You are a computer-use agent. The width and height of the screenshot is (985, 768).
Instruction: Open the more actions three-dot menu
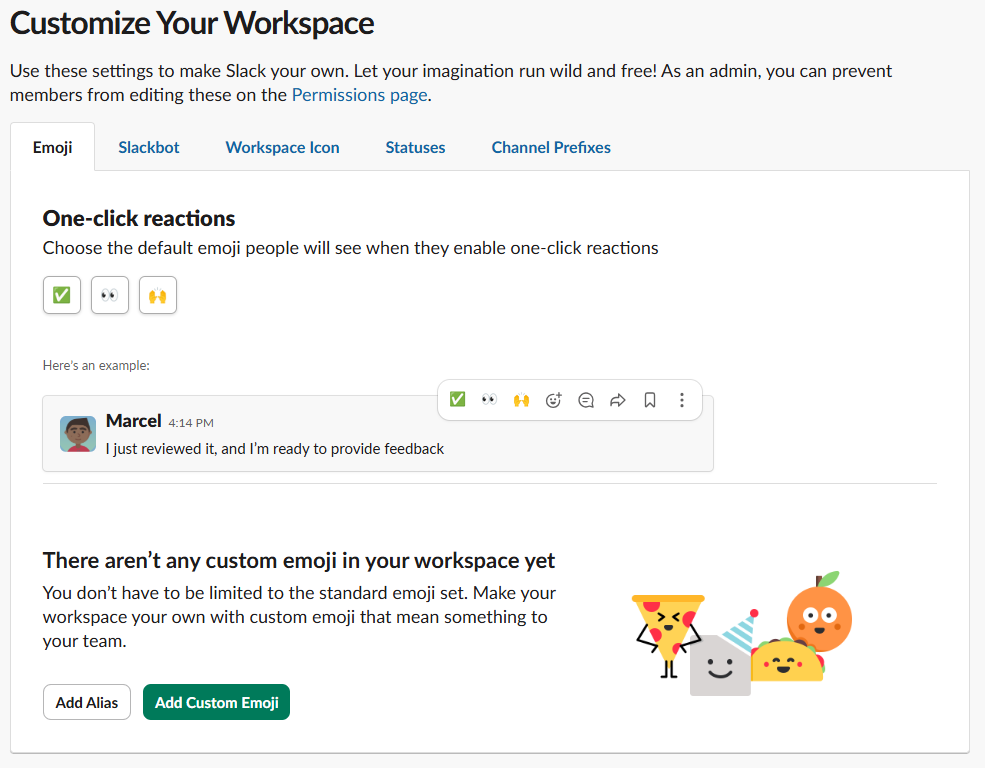coord(682,400)
